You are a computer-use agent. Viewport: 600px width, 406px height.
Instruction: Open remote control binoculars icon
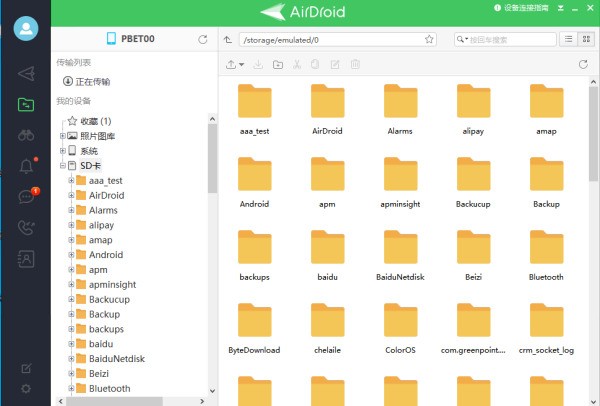(25, 135)
